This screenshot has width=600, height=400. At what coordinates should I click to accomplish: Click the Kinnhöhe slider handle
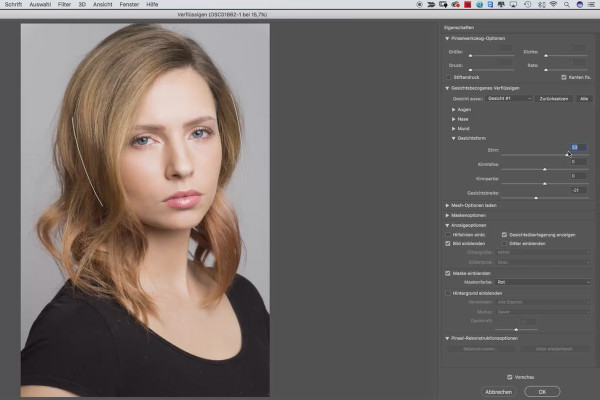click(x=545, y=169)
